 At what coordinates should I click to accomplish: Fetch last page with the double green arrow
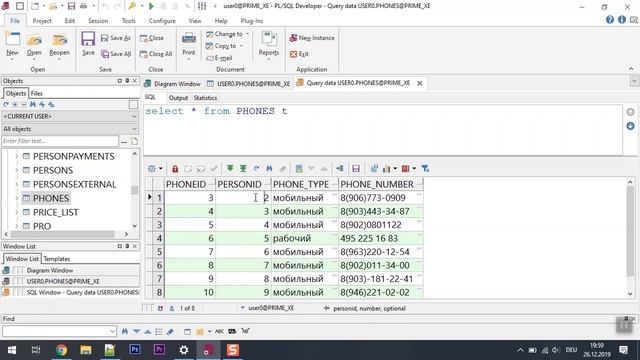(243, 169)
